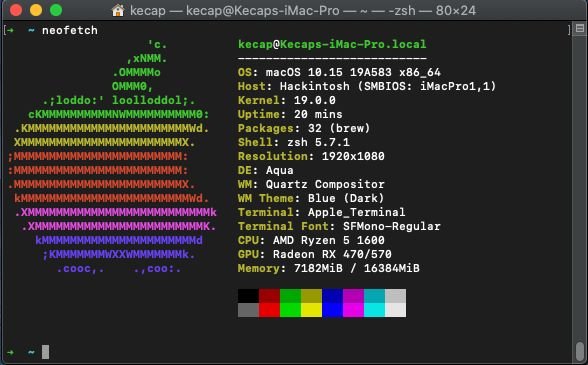Click the cursor block at the bottom prompt

pyautogui.click(x=45, y=352)
